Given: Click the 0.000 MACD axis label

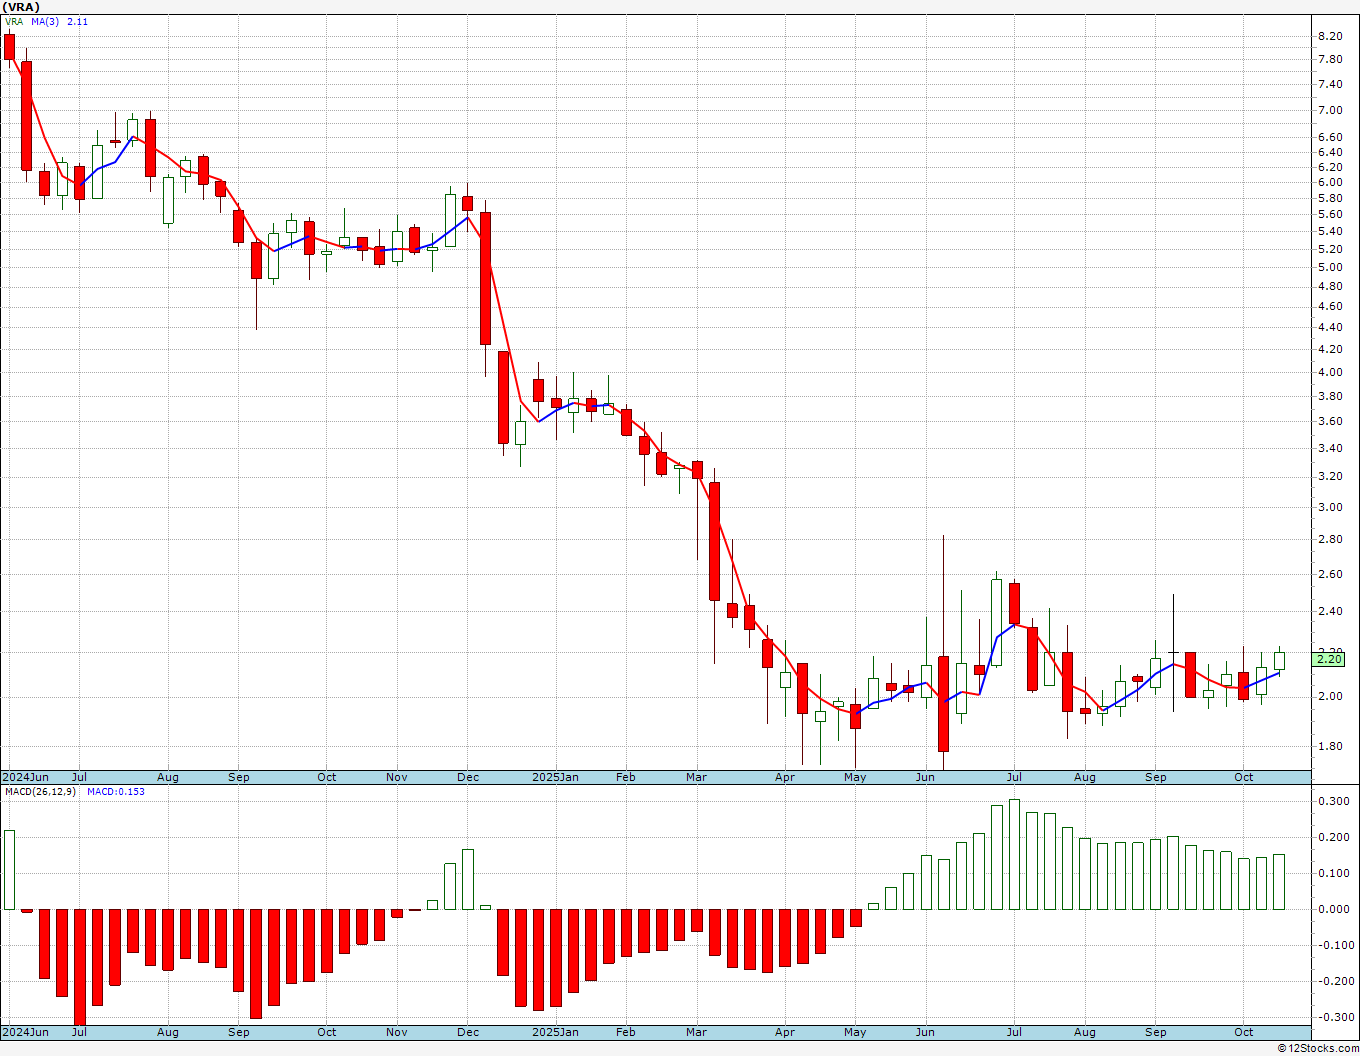Looking at the screenshot, I should [x=1332, y=909].
